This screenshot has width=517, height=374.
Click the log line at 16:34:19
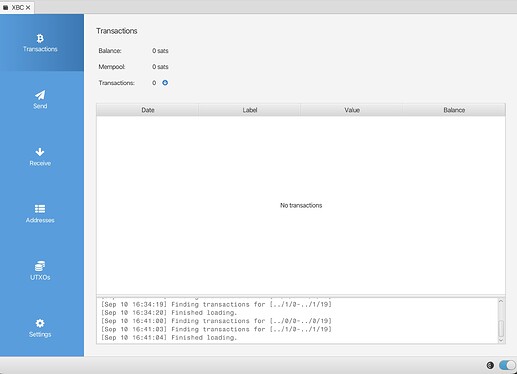click(x=217, y=304)
